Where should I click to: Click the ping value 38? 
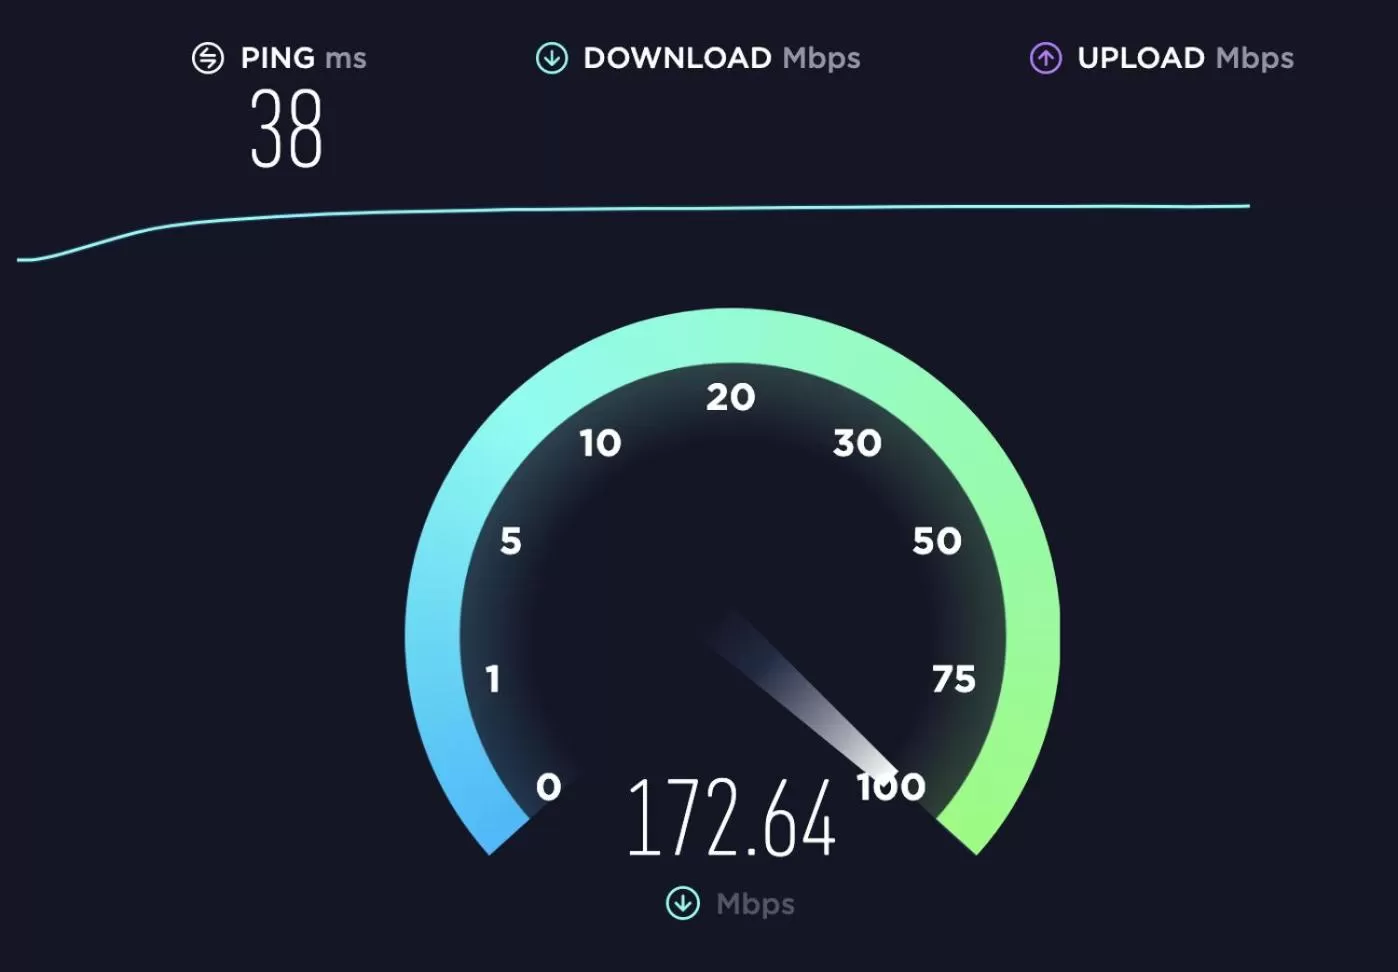click(x=286, y=129)
